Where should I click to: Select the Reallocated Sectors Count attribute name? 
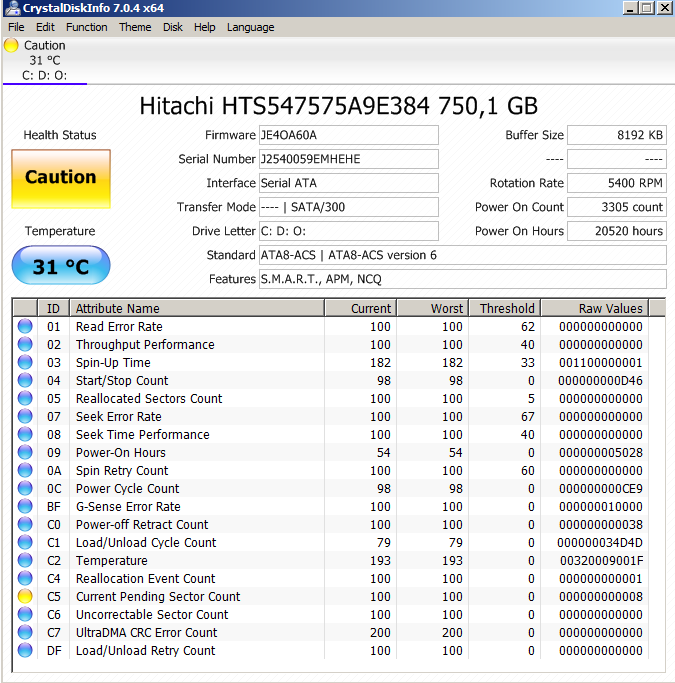click(x=149, y=399)
